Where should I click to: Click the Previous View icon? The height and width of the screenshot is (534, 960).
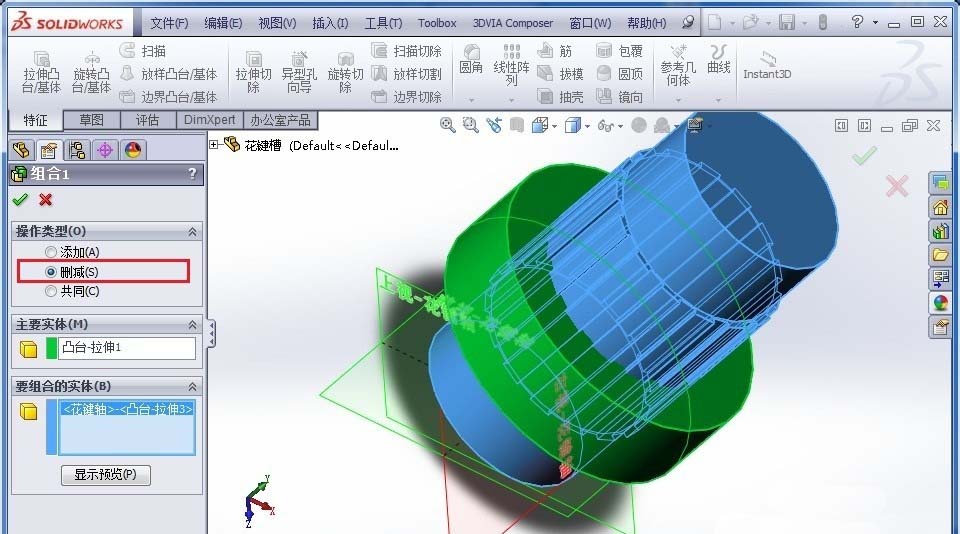point(493,126)
